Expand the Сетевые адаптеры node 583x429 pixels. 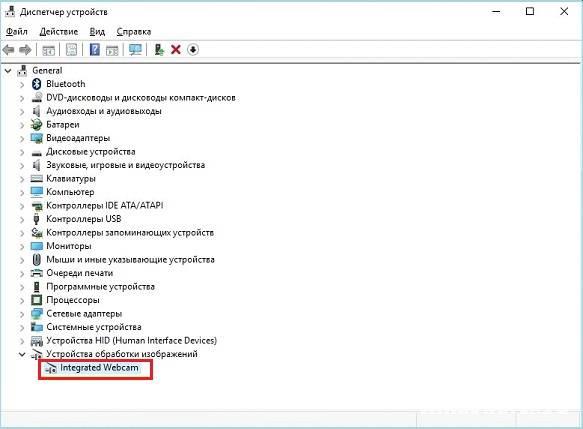(22, 314)
